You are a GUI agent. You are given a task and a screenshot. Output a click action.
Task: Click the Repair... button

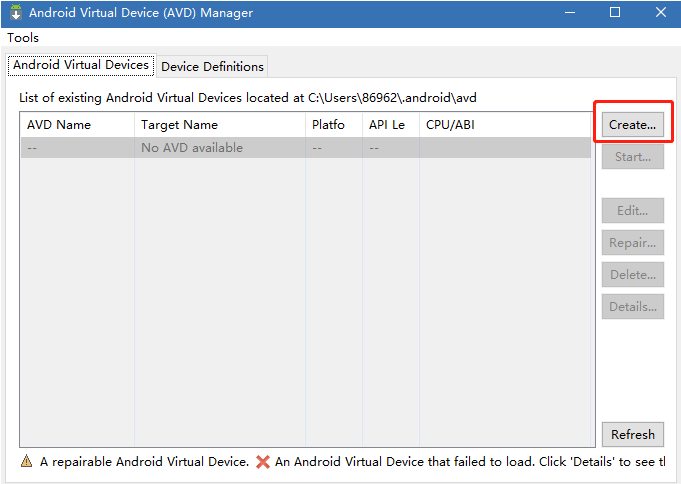pyautogui.click(x=632, y=243)
